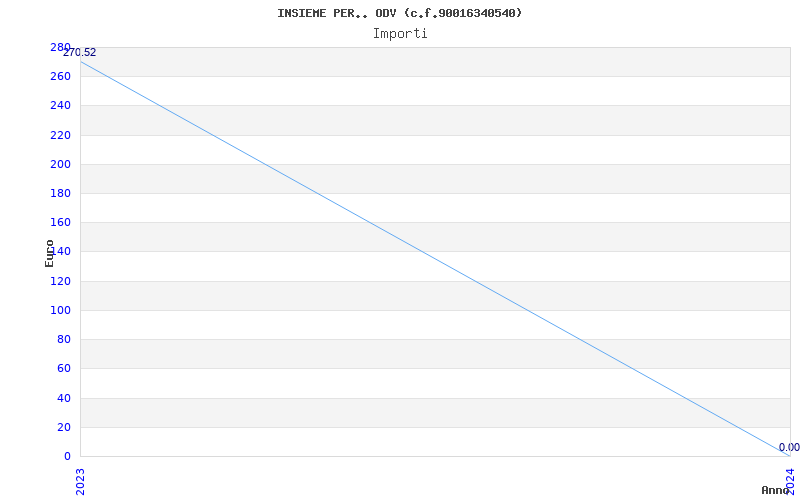Click the 160 y-axis tick label

[60, 222]
